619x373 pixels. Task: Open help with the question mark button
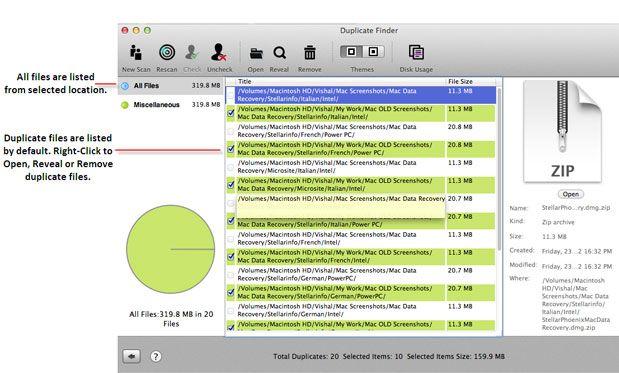pyautogui.click(x=156, y=356)
